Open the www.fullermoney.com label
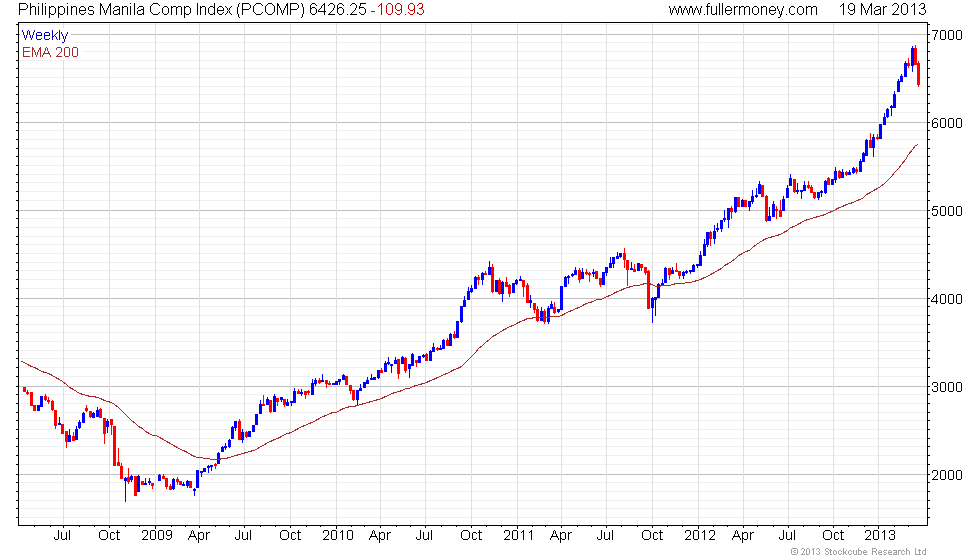Viewport: 980px width, 560px height. (742, 9)
